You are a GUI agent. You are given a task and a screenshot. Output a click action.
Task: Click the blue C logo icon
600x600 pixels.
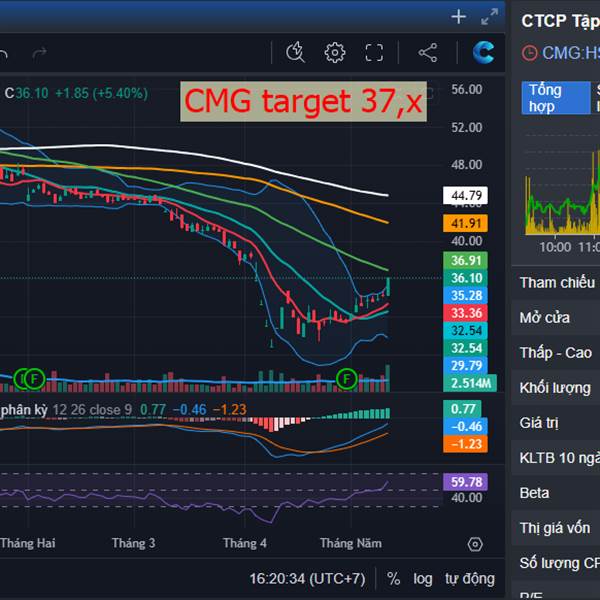[x=483, y=52]
